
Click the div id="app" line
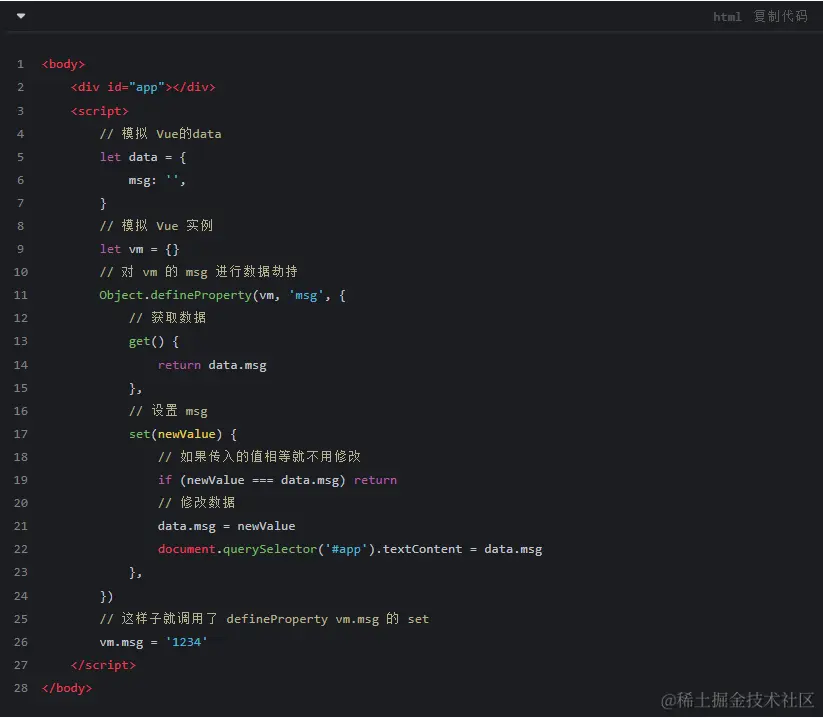(143, 87)
